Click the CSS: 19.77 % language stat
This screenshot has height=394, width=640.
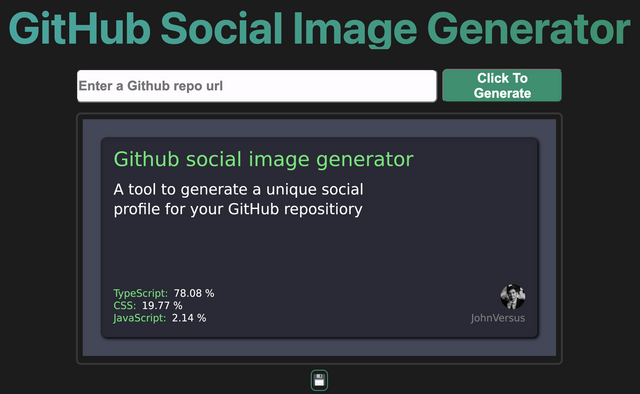pyautogui.click(x=148, y=305)
